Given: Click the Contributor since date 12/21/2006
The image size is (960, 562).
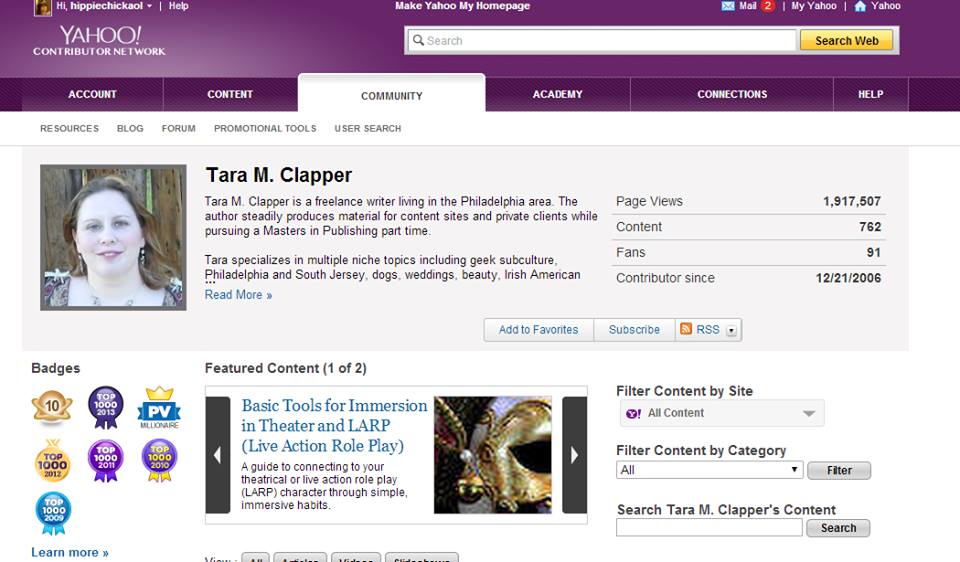Looking at the screenshot, I should pyautogui.click(x=848, y=279).
